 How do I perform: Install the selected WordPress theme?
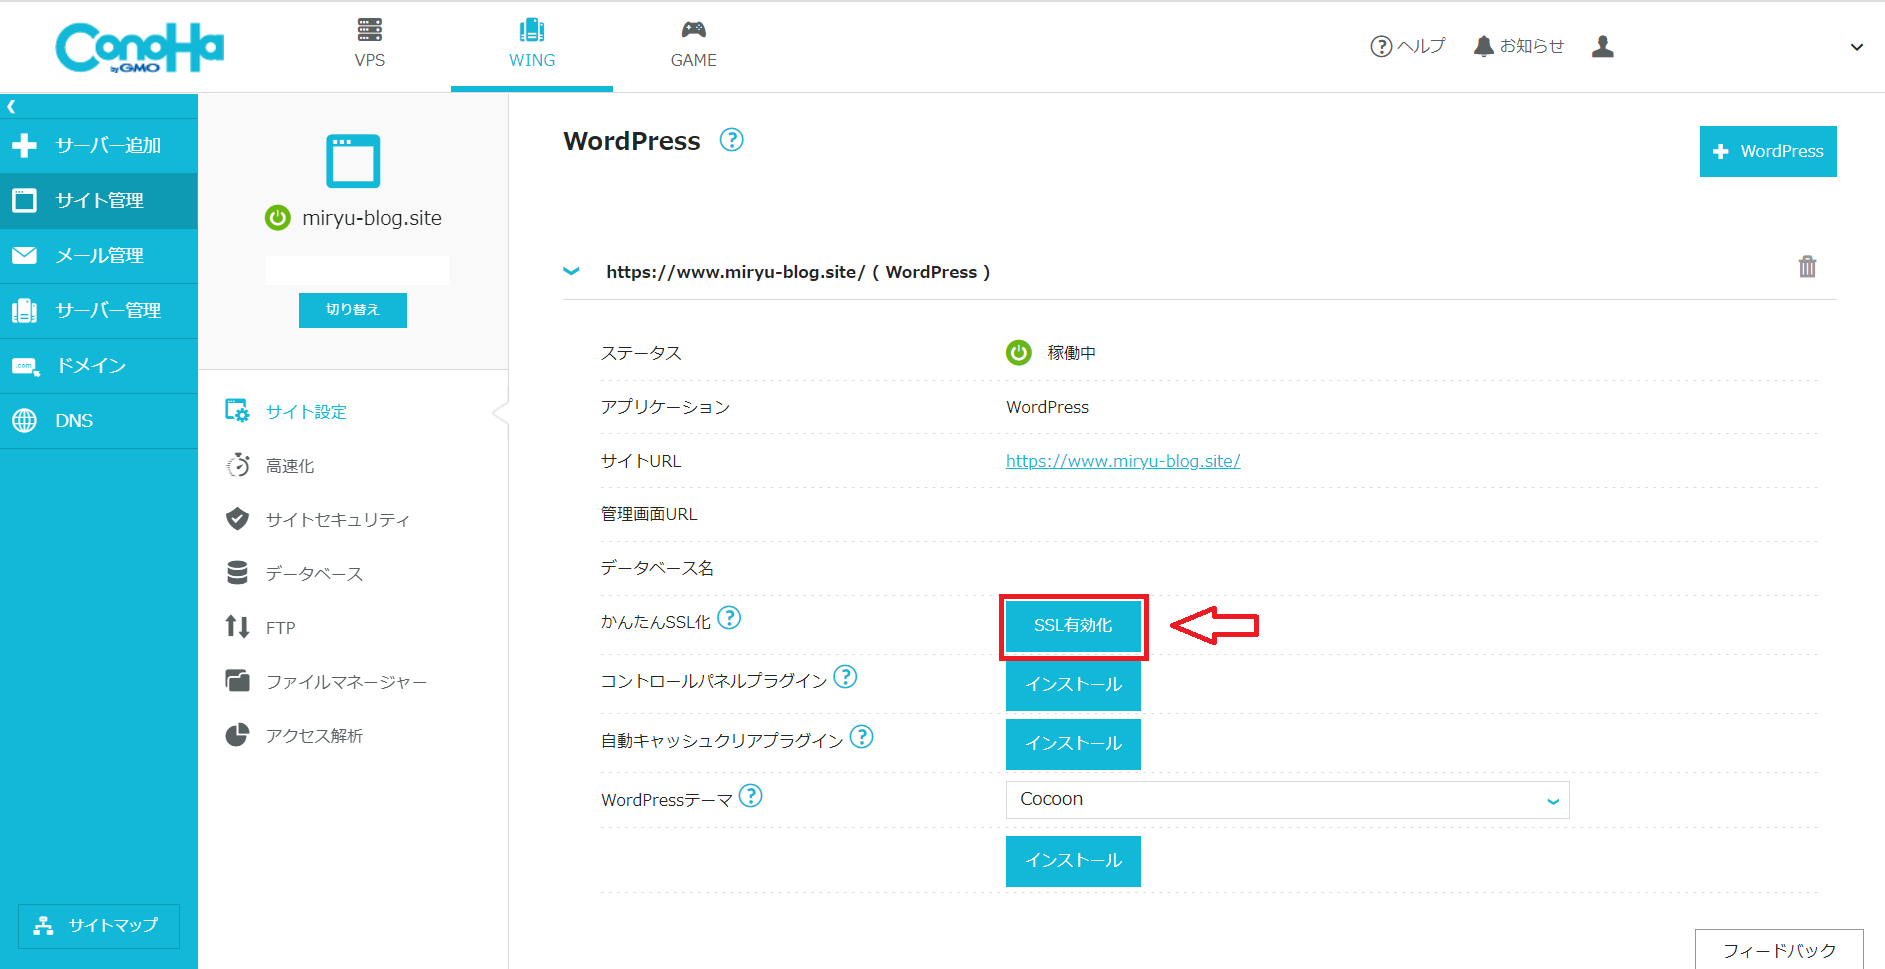click(1073, 861)
